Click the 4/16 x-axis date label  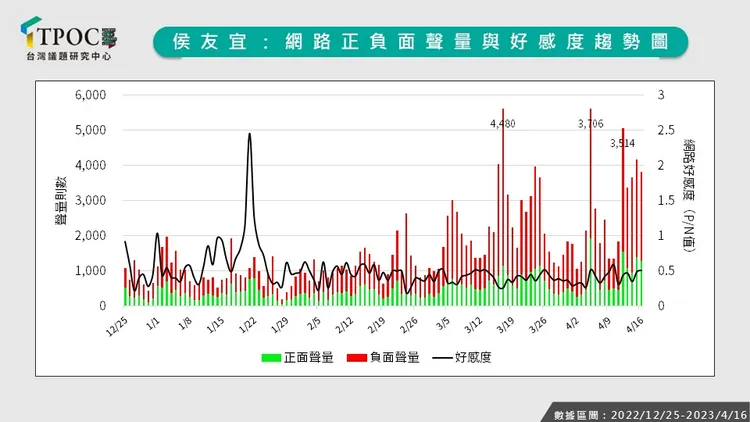(x=635, y=325)
